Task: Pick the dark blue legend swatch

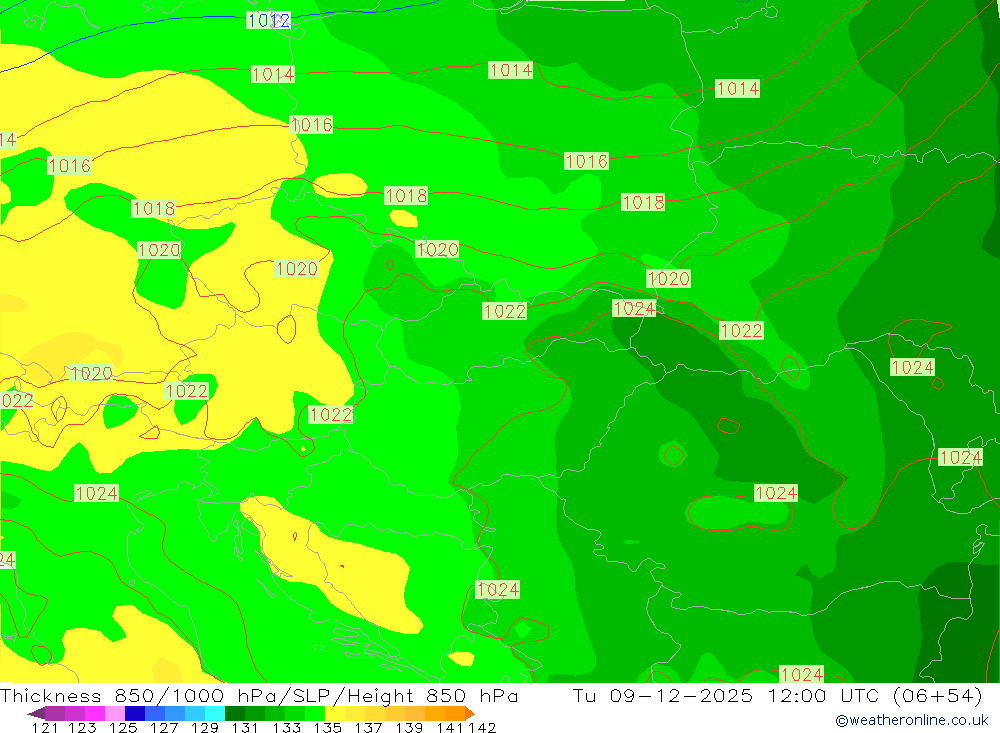Action: tap(135, 713)
